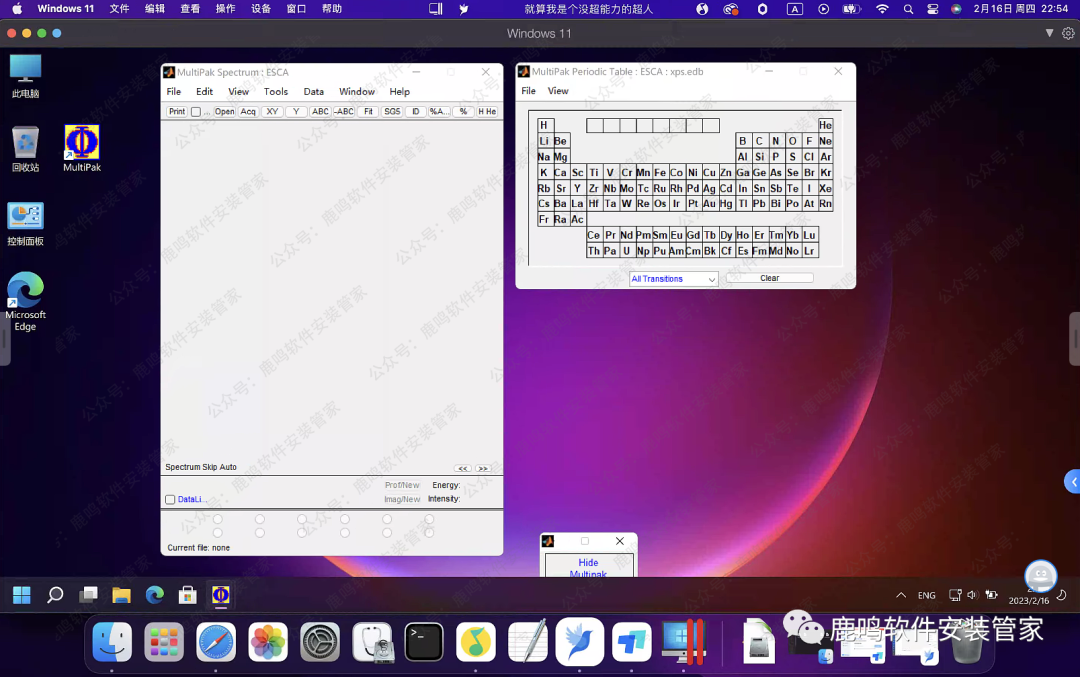Open the Data menu in Spectrum window
Image resolution: width=1080 pixels, height=677 pixels.
point(314,92)
